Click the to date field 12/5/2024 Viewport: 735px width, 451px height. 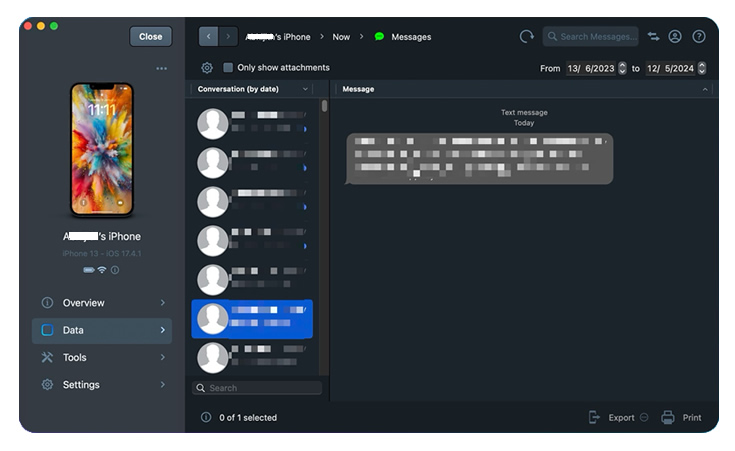(x=670, y=68)
